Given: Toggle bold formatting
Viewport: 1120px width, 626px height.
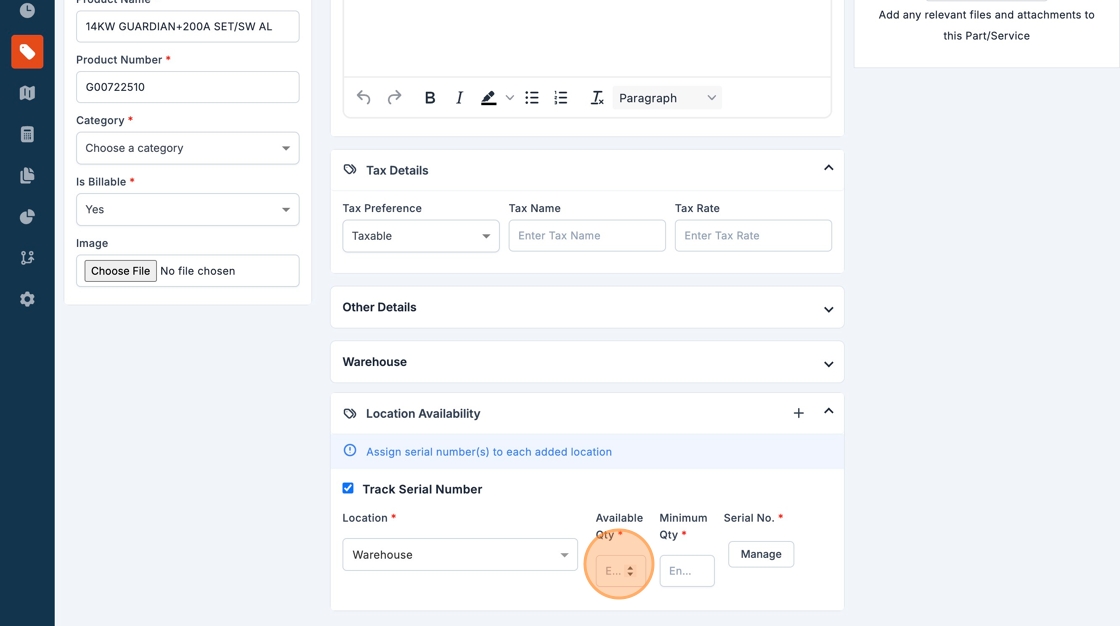Looking at the screenshot, I should [x=430, y=98].
